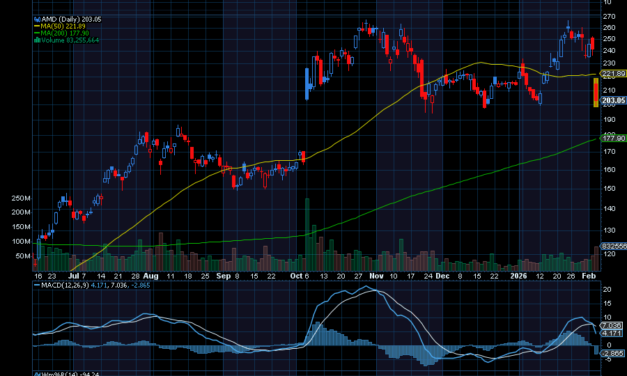The image size is (627, 376).
Task: Click the 'Sep' label on the date axis
Action: coord(224,276)
